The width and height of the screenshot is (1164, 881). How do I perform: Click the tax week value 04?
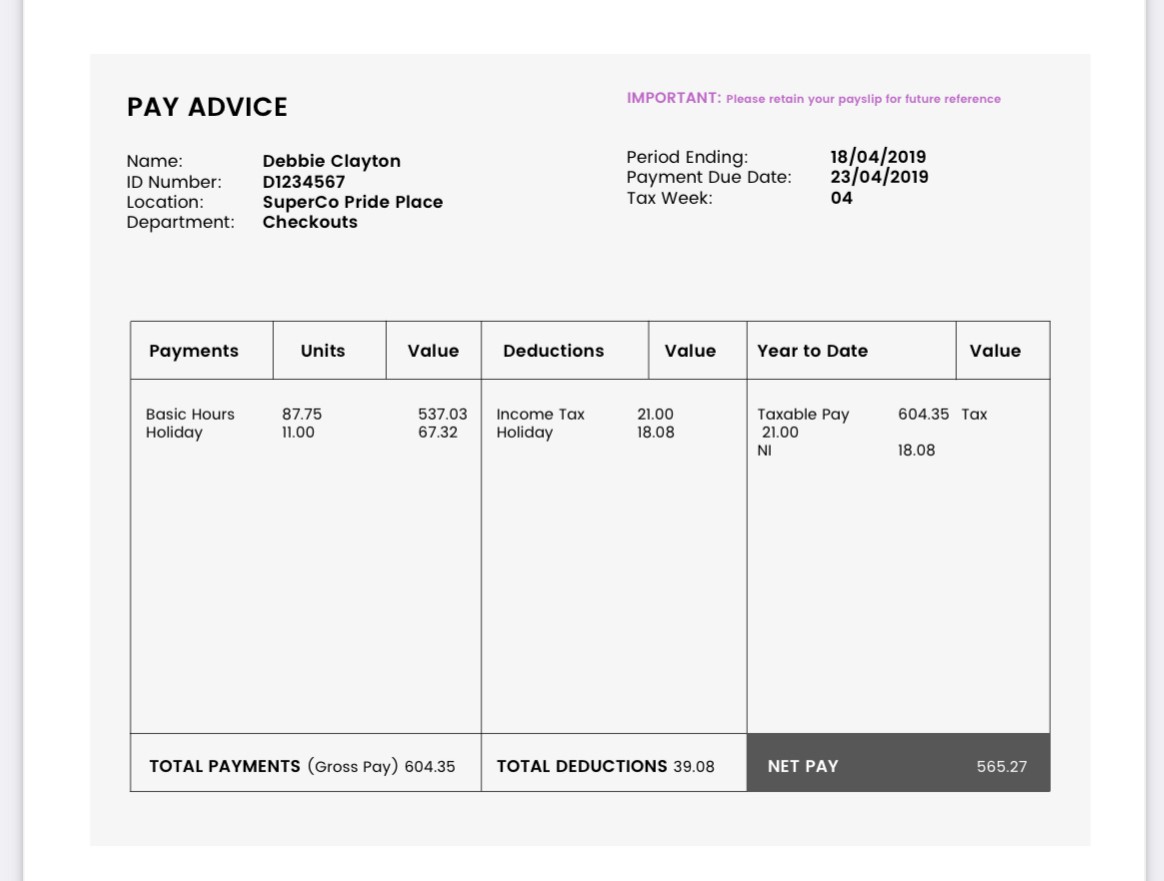[841, 198]
